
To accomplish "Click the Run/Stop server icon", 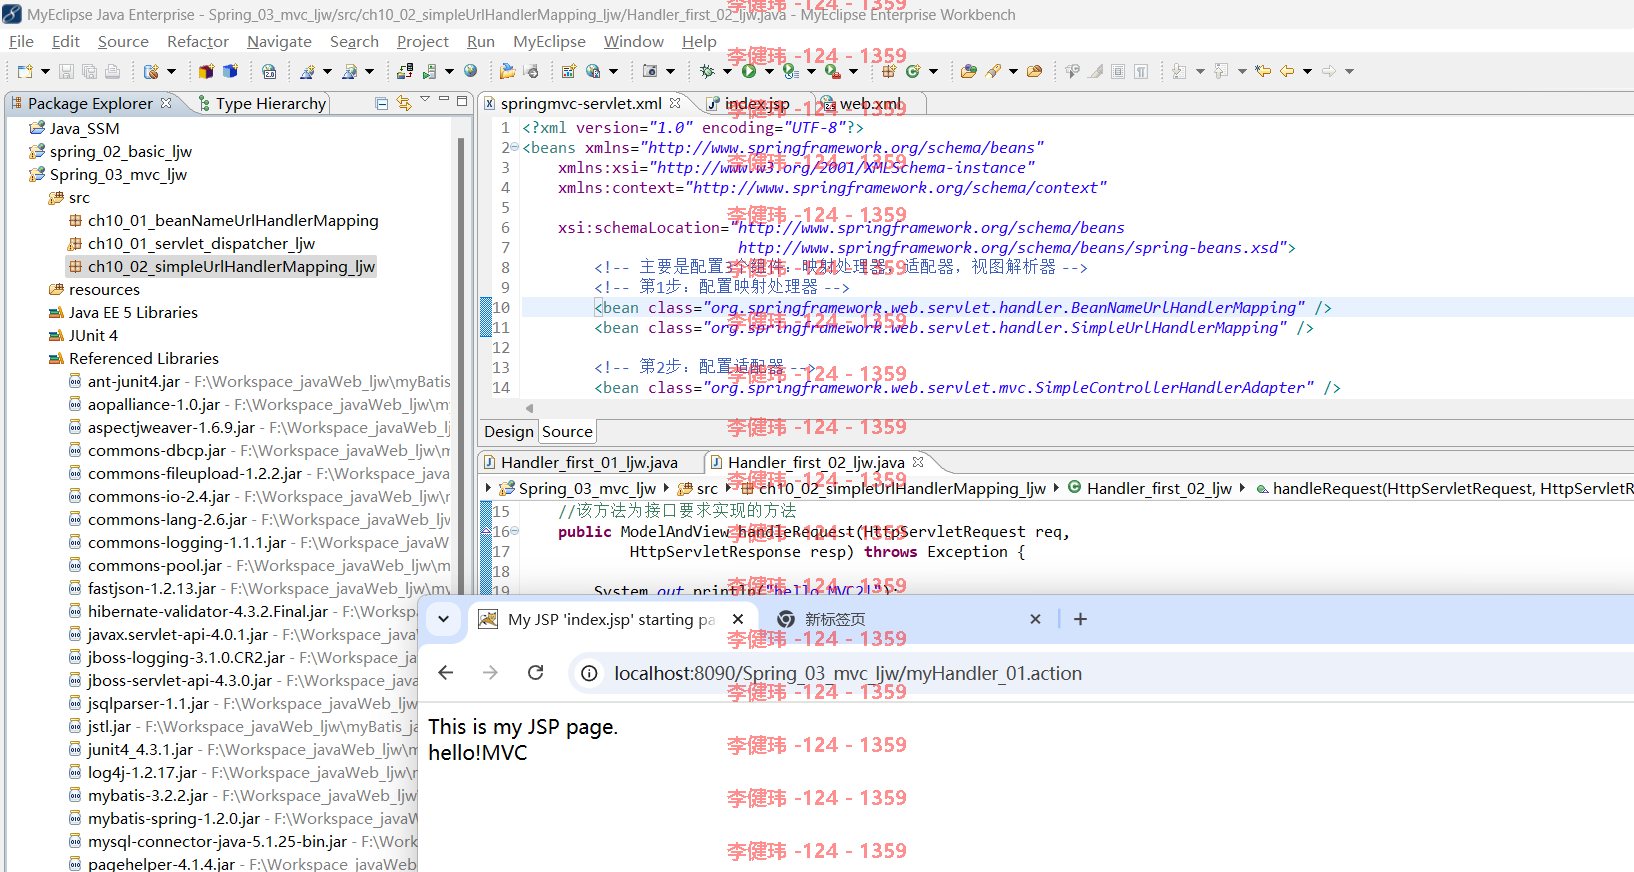I will pos(428,71).
